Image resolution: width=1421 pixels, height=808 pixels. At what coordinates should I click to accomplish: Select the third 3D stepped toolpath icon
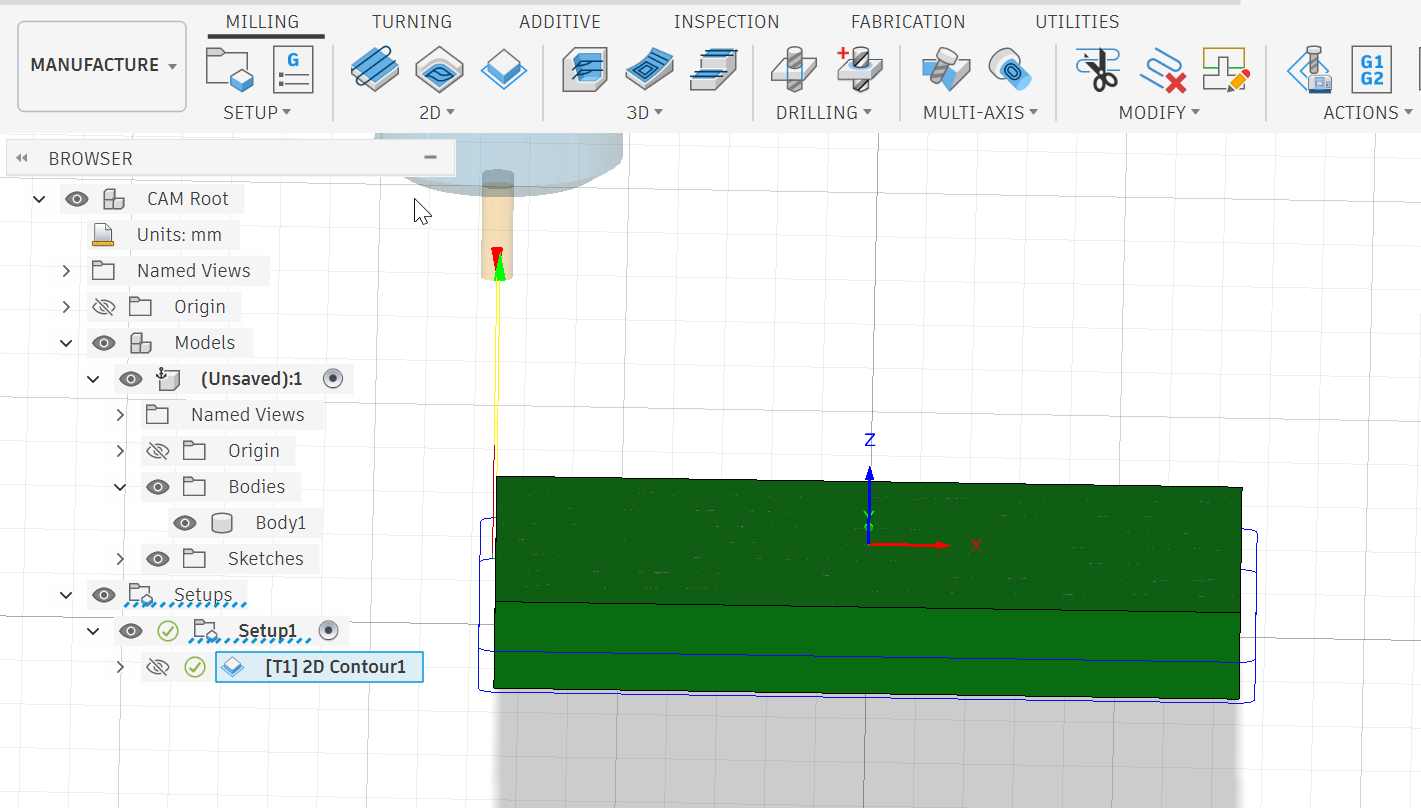(x=713, y=69)
